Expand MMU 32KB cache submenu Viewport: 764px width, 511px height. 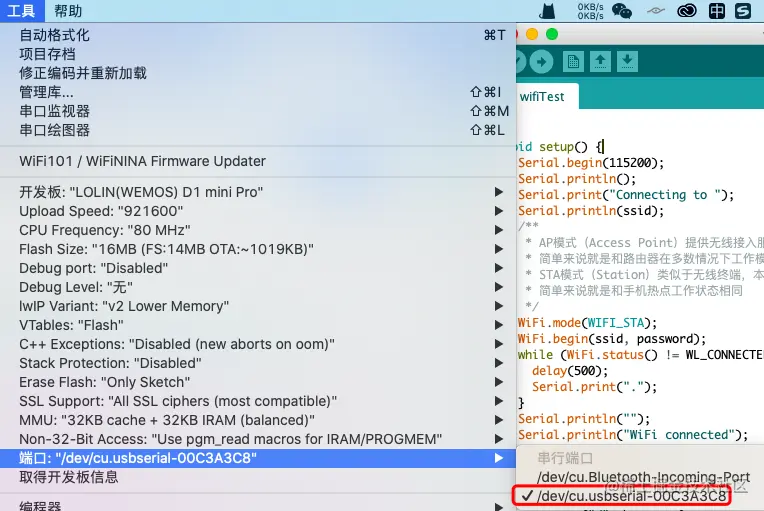click(258, 420)
